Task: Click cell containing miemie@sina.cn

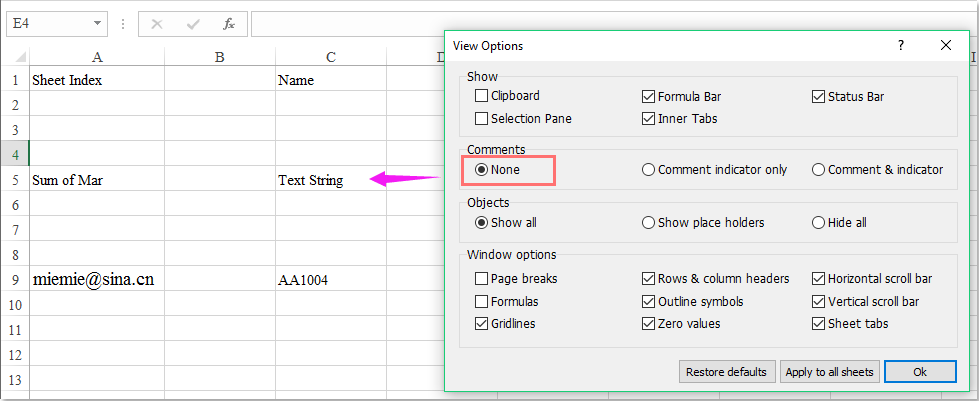Action: pyautogui.click(x=94, y=280)
